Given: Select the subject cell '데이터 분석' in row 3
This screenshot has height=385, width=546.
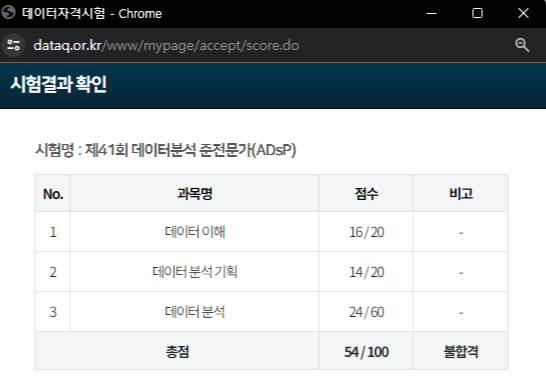Looking at the screenshot, I should click(195, 312).
